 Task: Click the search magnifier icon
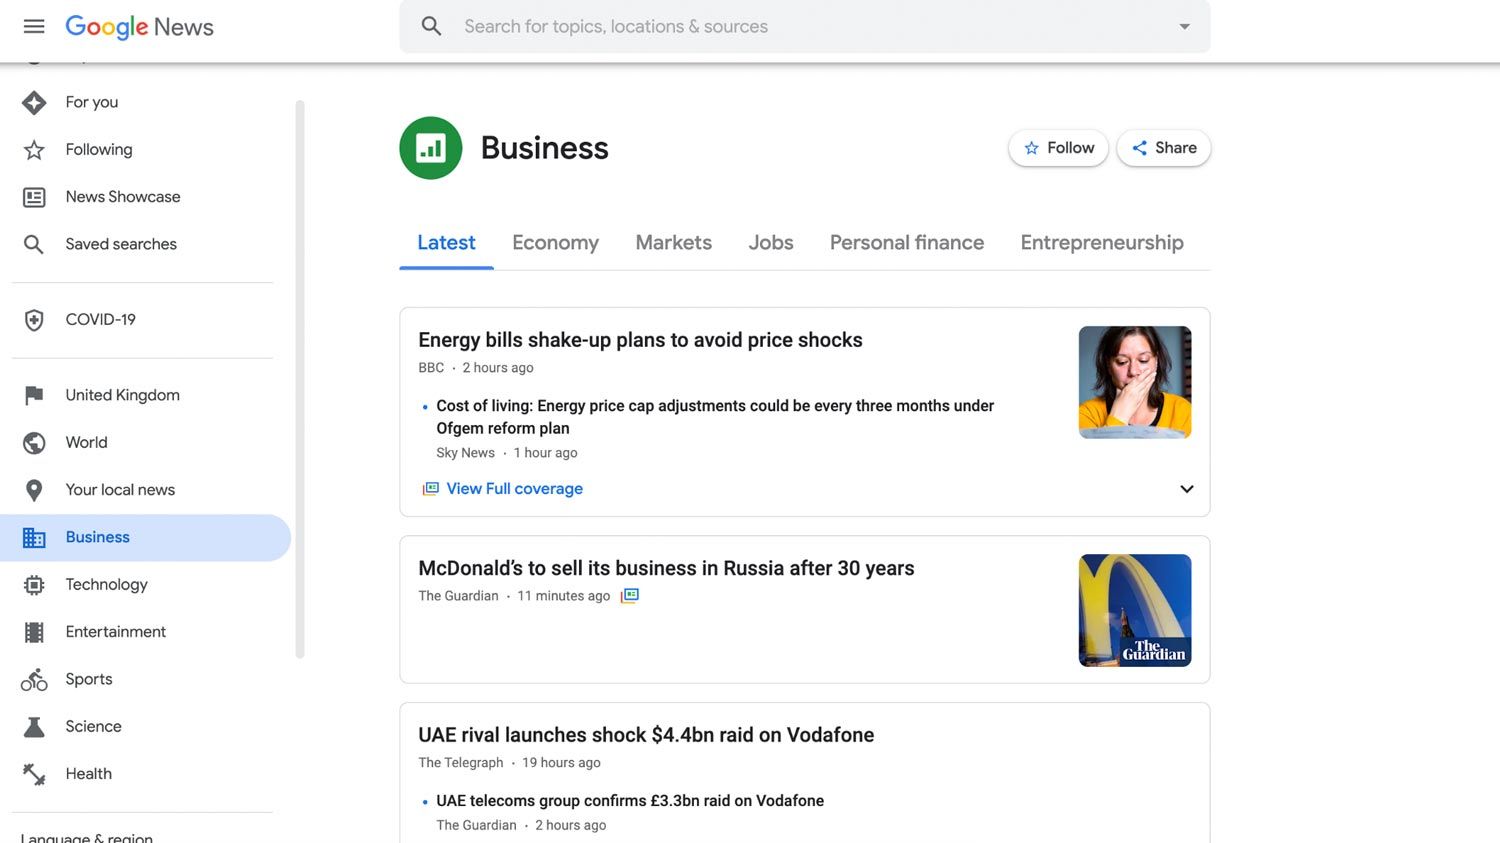coord(431,26)
